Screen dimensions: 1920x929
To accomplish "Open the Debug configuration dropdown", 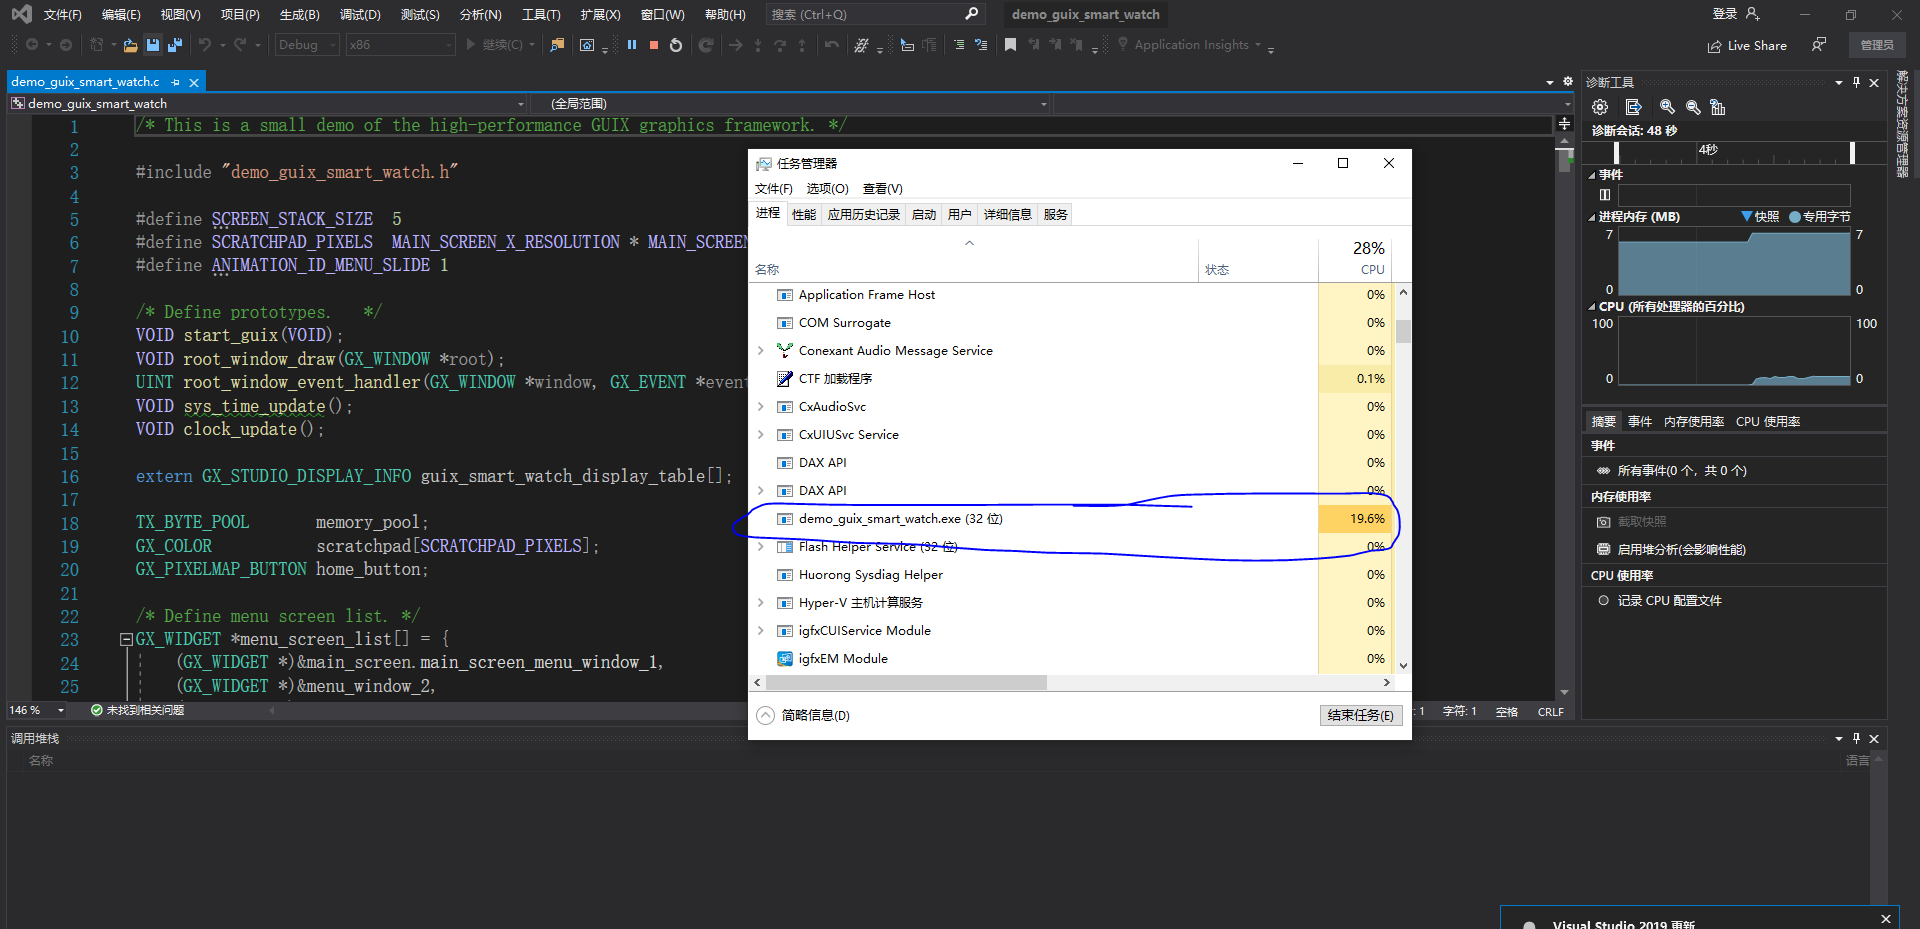I will point(307,45).
